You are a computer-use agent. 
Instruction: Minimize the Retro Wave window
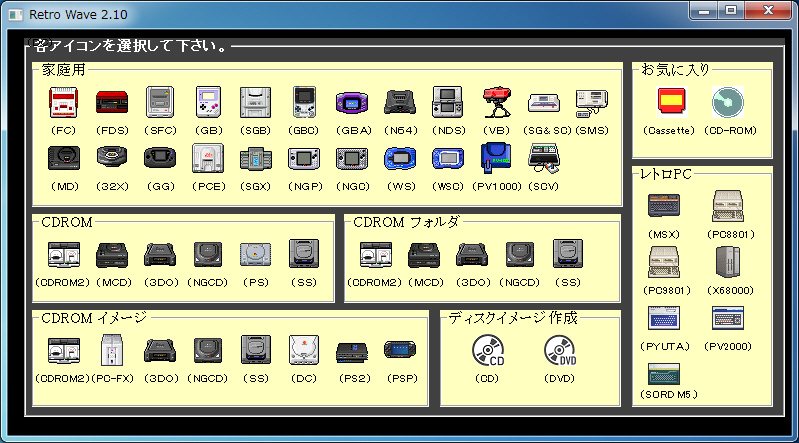(x=704, y=10)
